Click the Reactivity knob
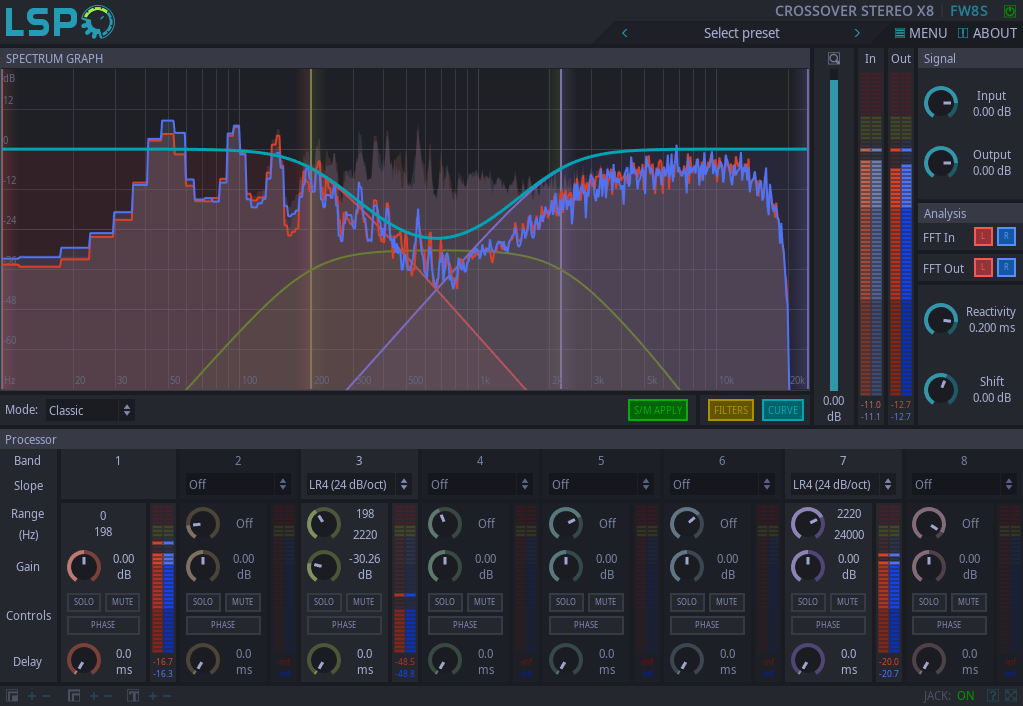 click(x=941, y=320)
